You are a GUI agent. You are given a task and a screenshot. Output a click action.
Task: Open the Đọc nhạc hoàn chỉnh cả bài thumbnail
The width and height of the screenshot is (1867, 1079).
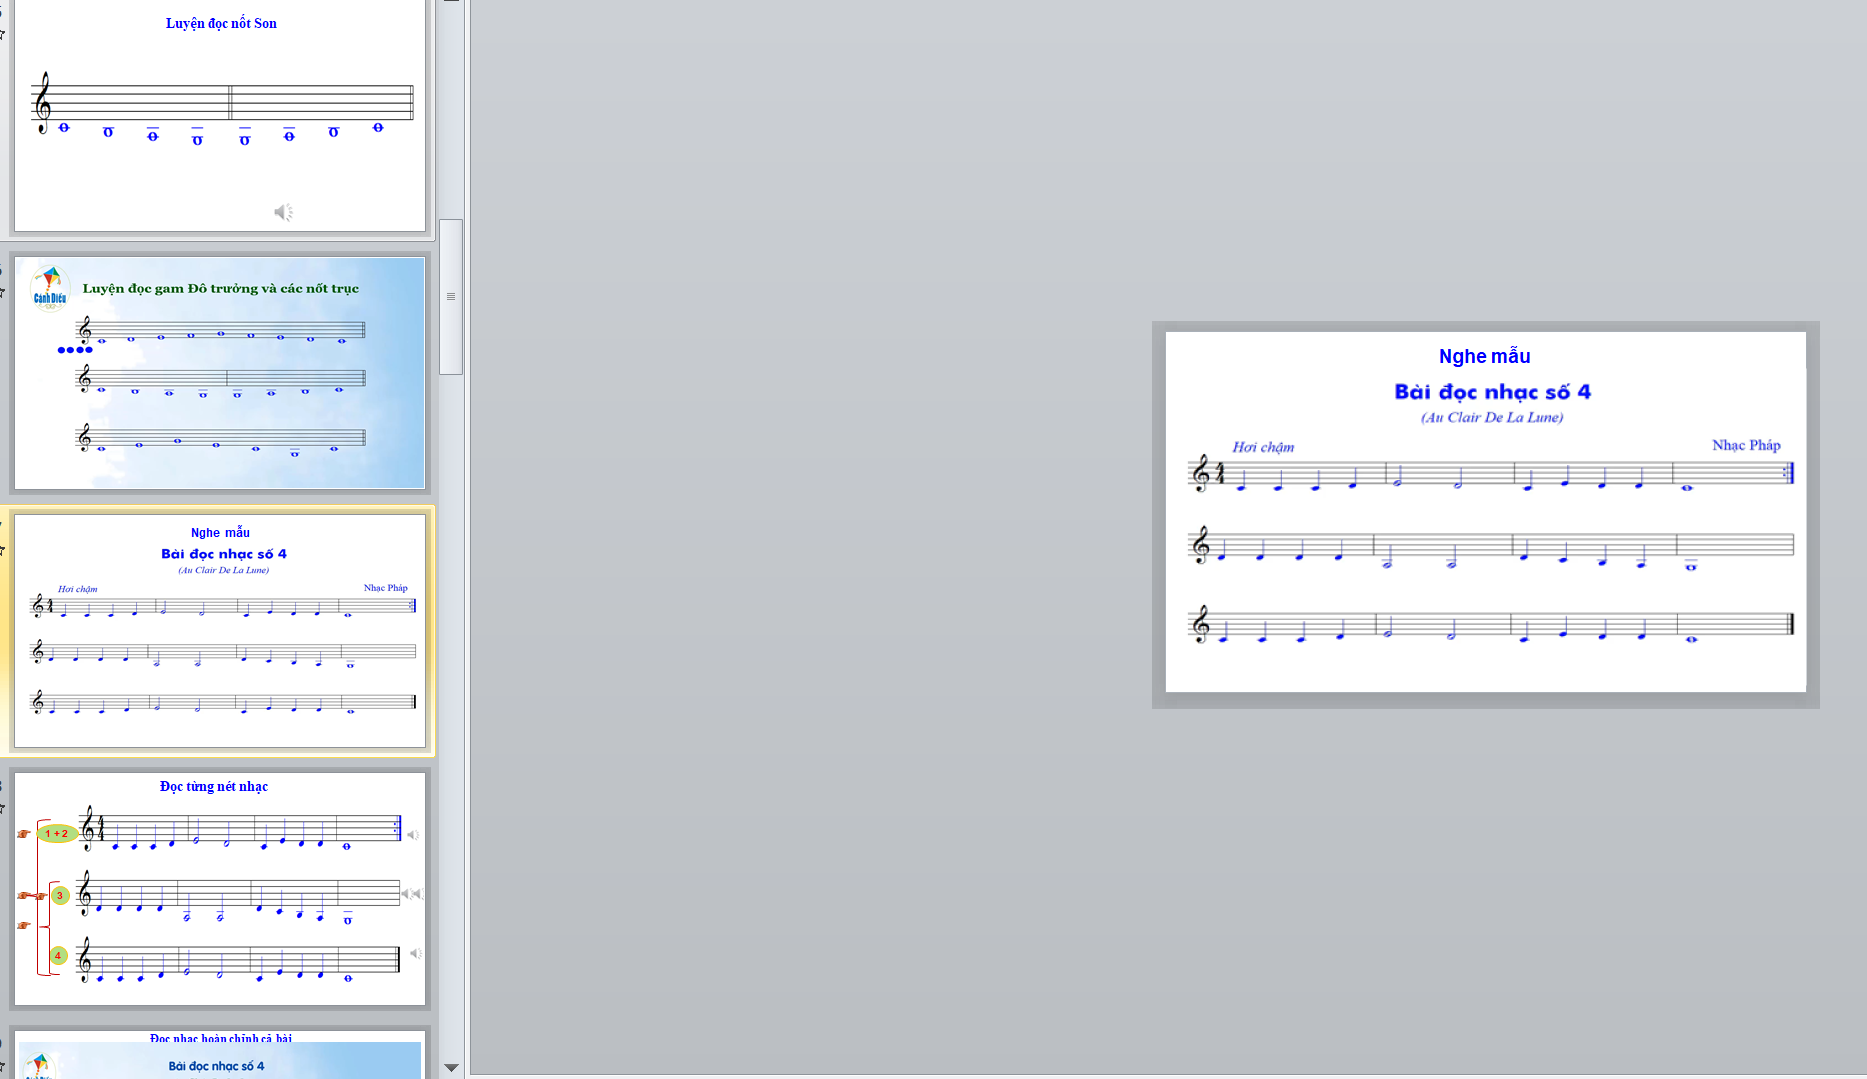(220, 1055)
